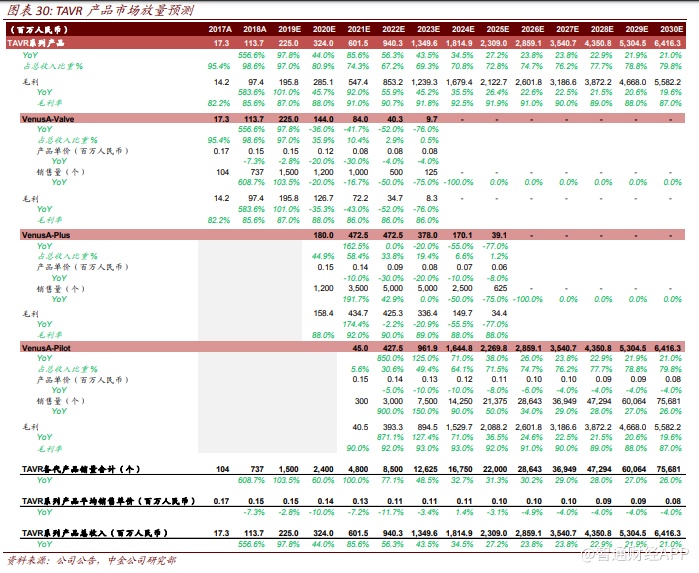Click the source note 资料来源：公司公告，中金公司研究部

coord(91,561)
